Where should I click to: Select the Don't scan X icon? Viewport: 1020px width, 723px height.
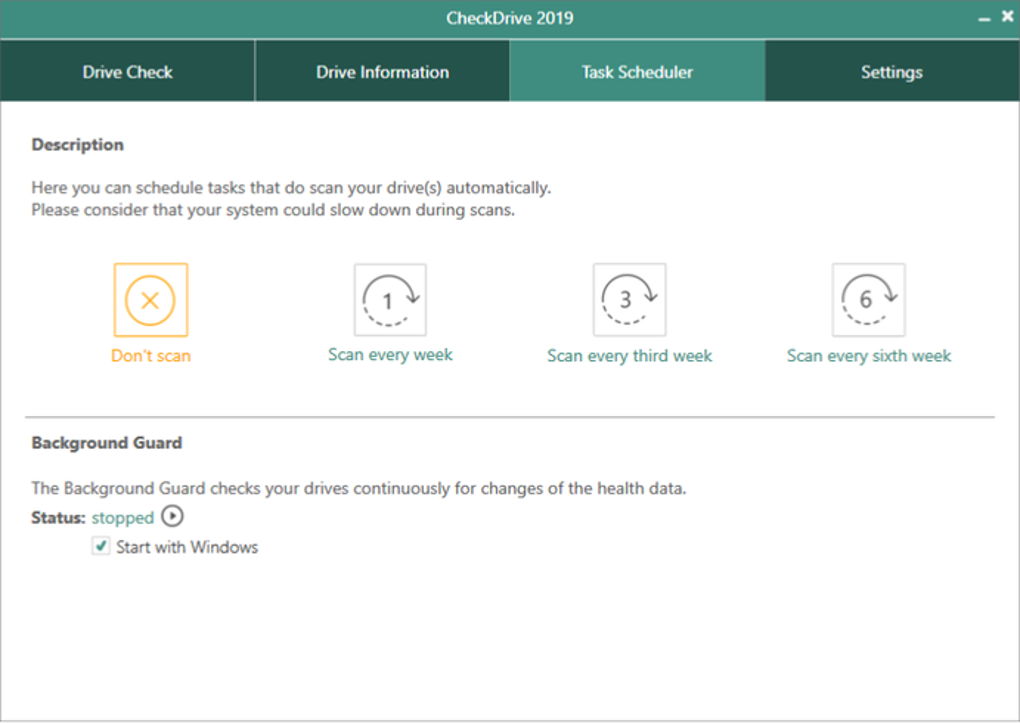coord(150,300)
